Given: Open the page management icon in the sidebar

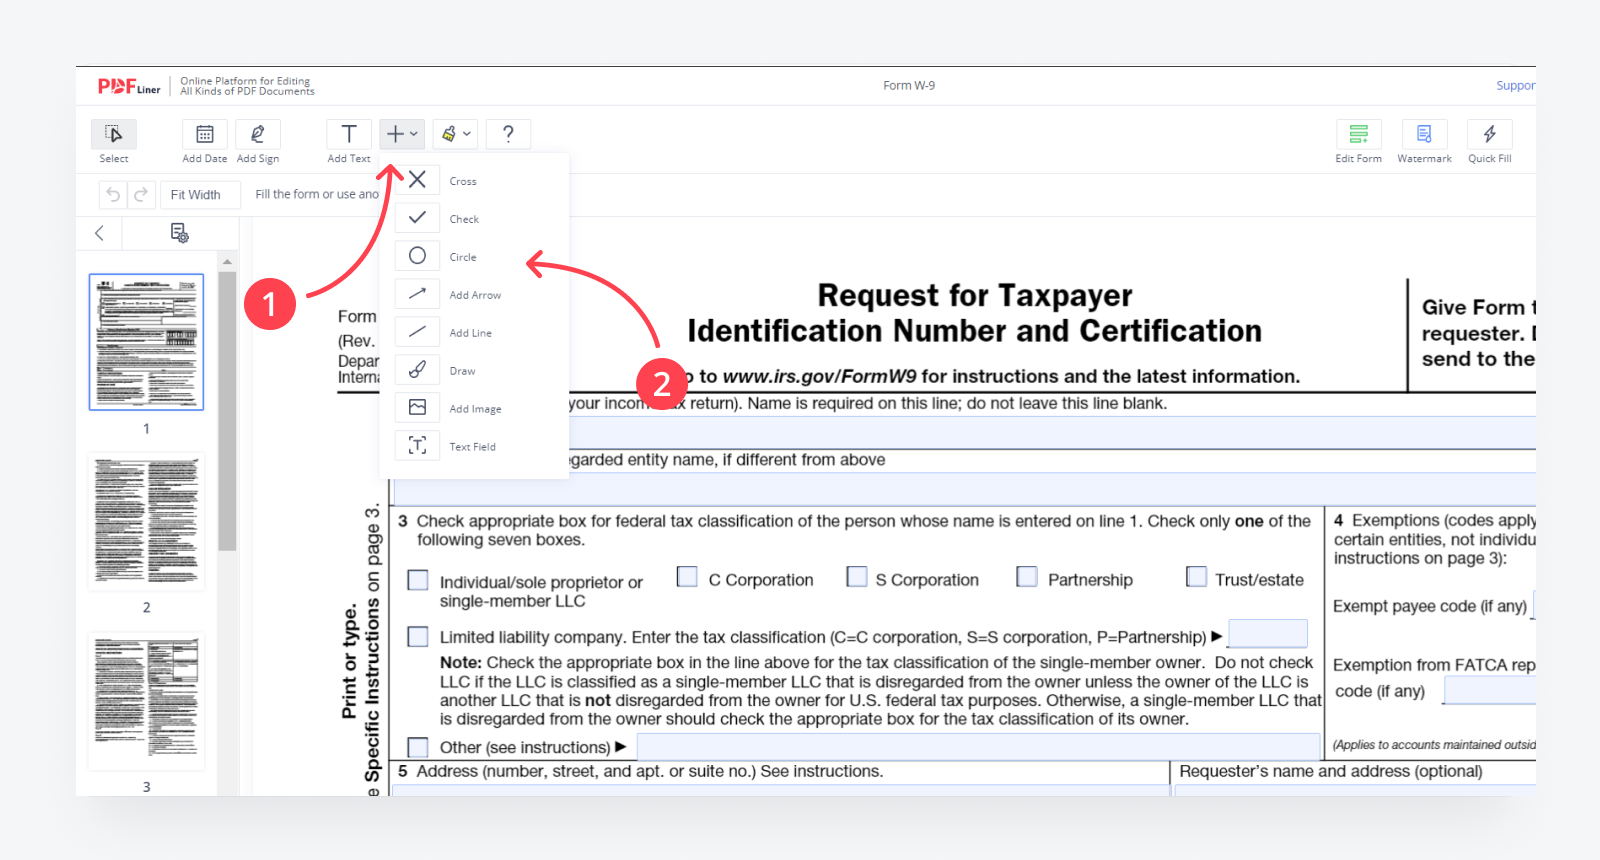Looking at the screenshot, I should (x=179, y=233).
